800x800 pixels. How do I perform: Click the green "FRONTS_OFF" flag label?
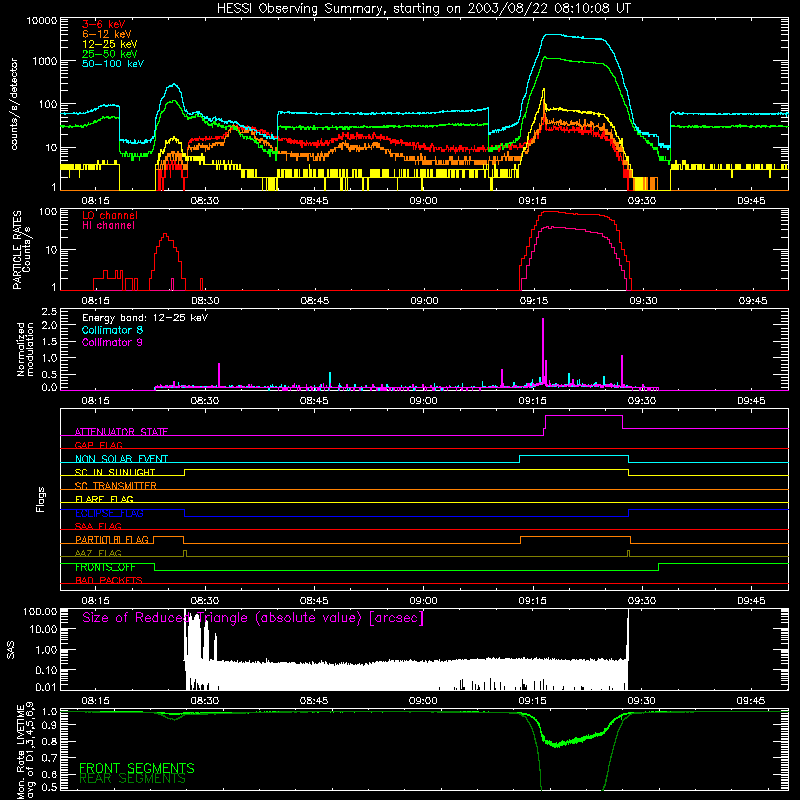pos(105,567)
